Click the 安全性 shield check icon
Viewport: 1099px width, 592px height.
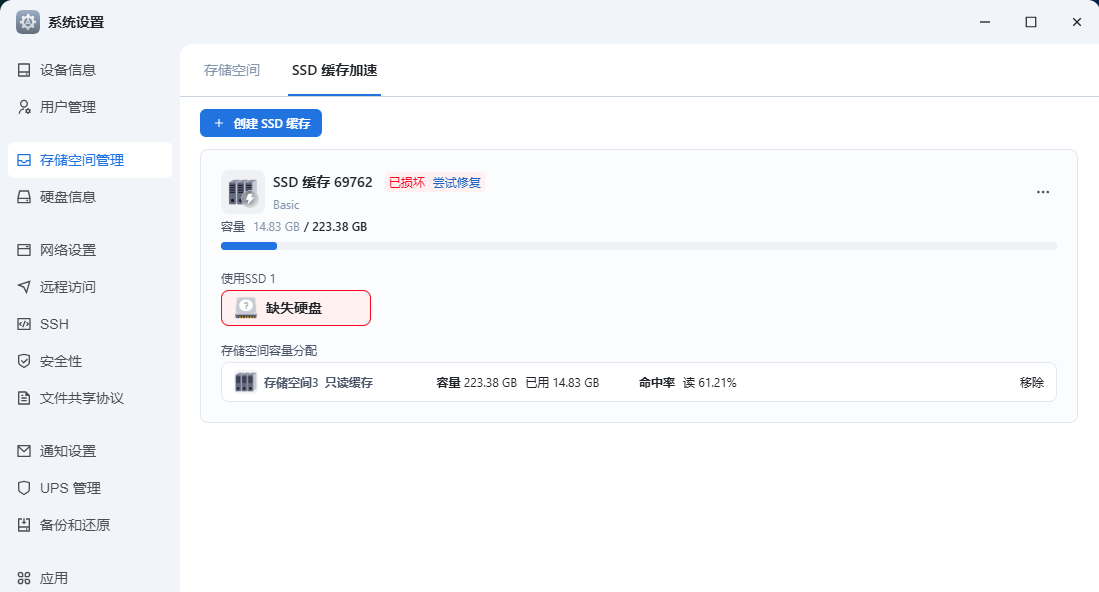click(x=24, y=362)
